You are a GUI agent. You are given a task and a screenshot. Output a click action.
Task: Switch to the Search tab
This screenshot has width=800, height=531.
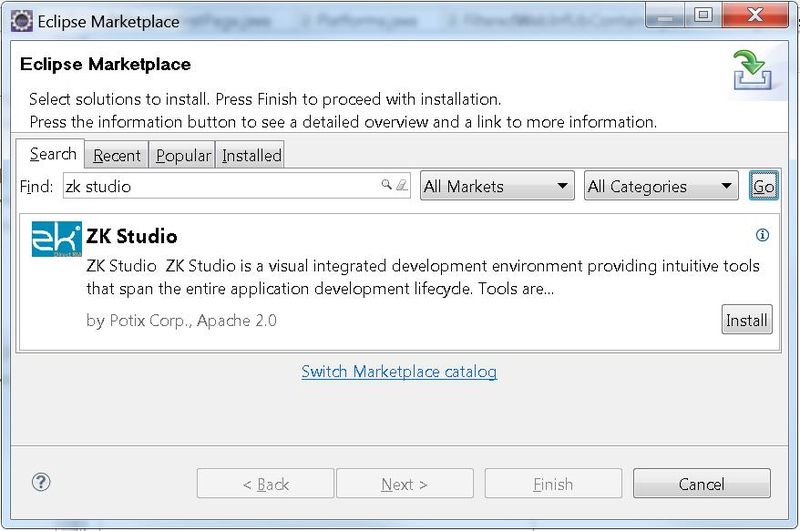tap(51, 154)
